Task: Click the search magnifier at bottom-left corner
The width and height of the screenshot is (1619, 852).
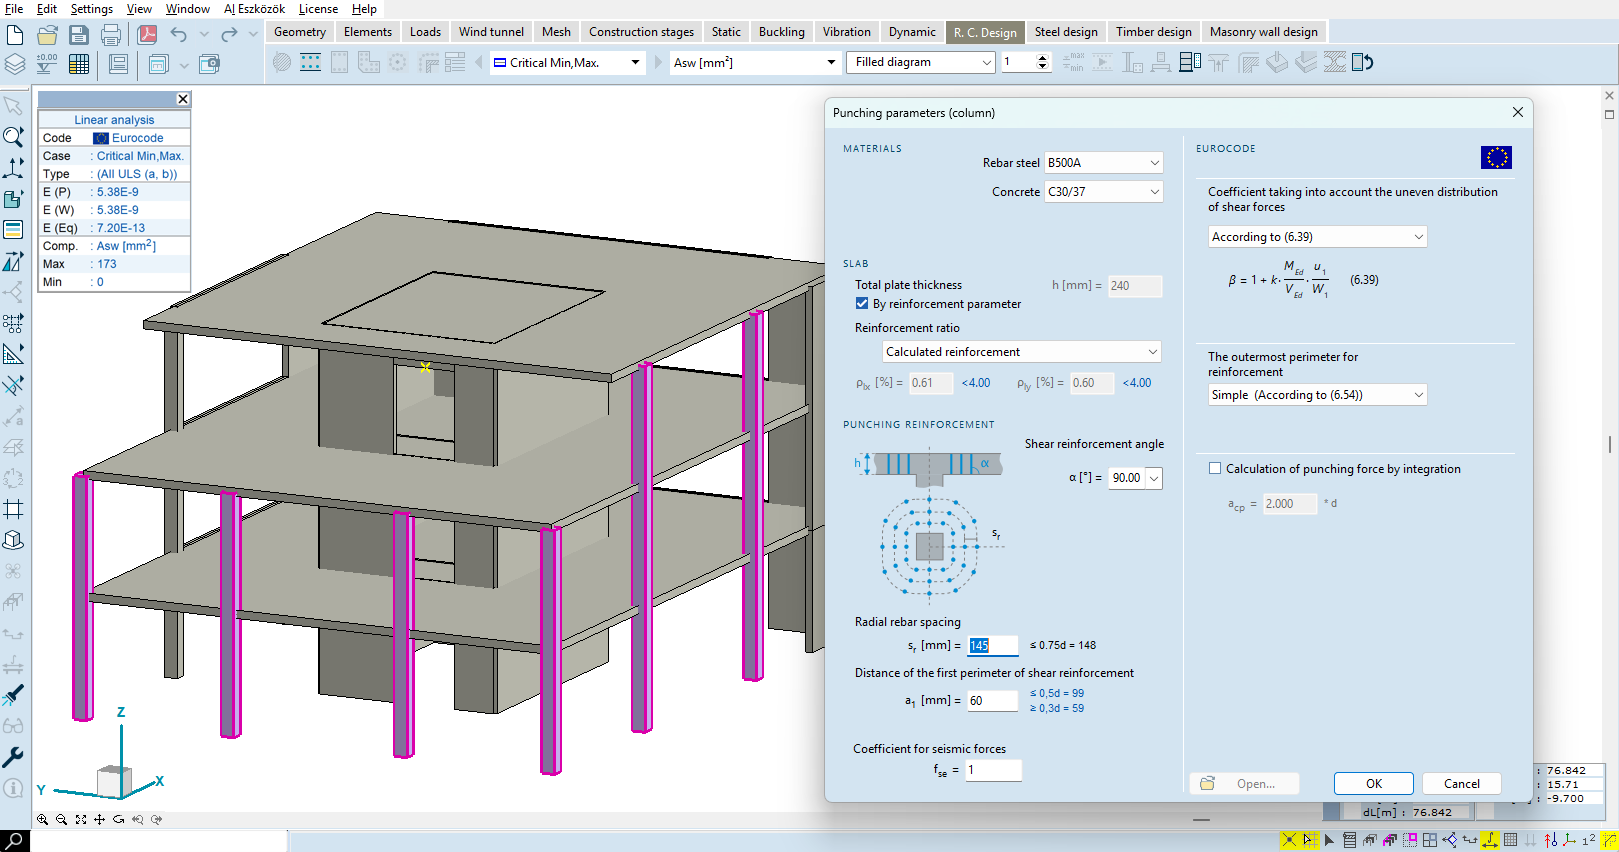Action: (15, 841)
